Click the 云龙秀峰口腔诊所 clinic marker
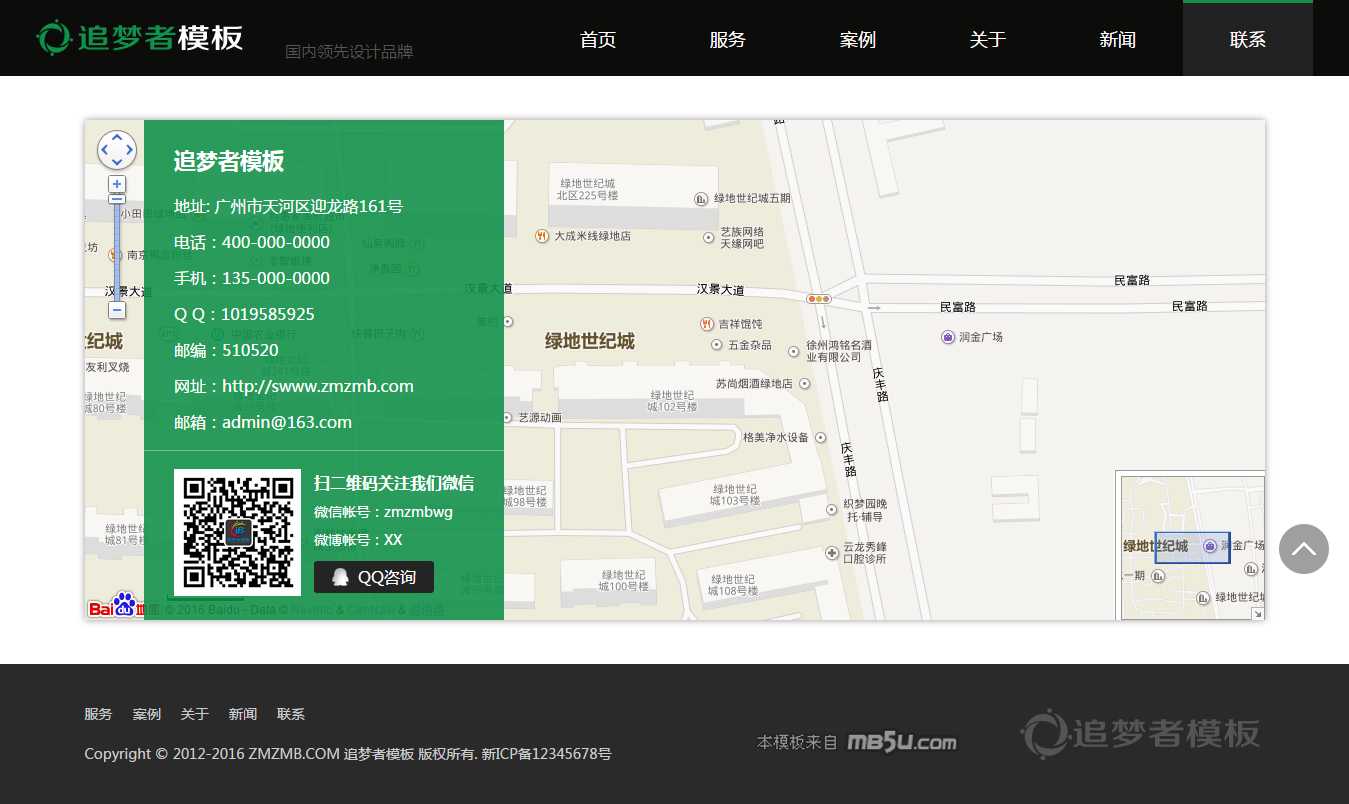The width and height of the screenshot is (1349, 804). pyautogui.click(x=831, y=553)
